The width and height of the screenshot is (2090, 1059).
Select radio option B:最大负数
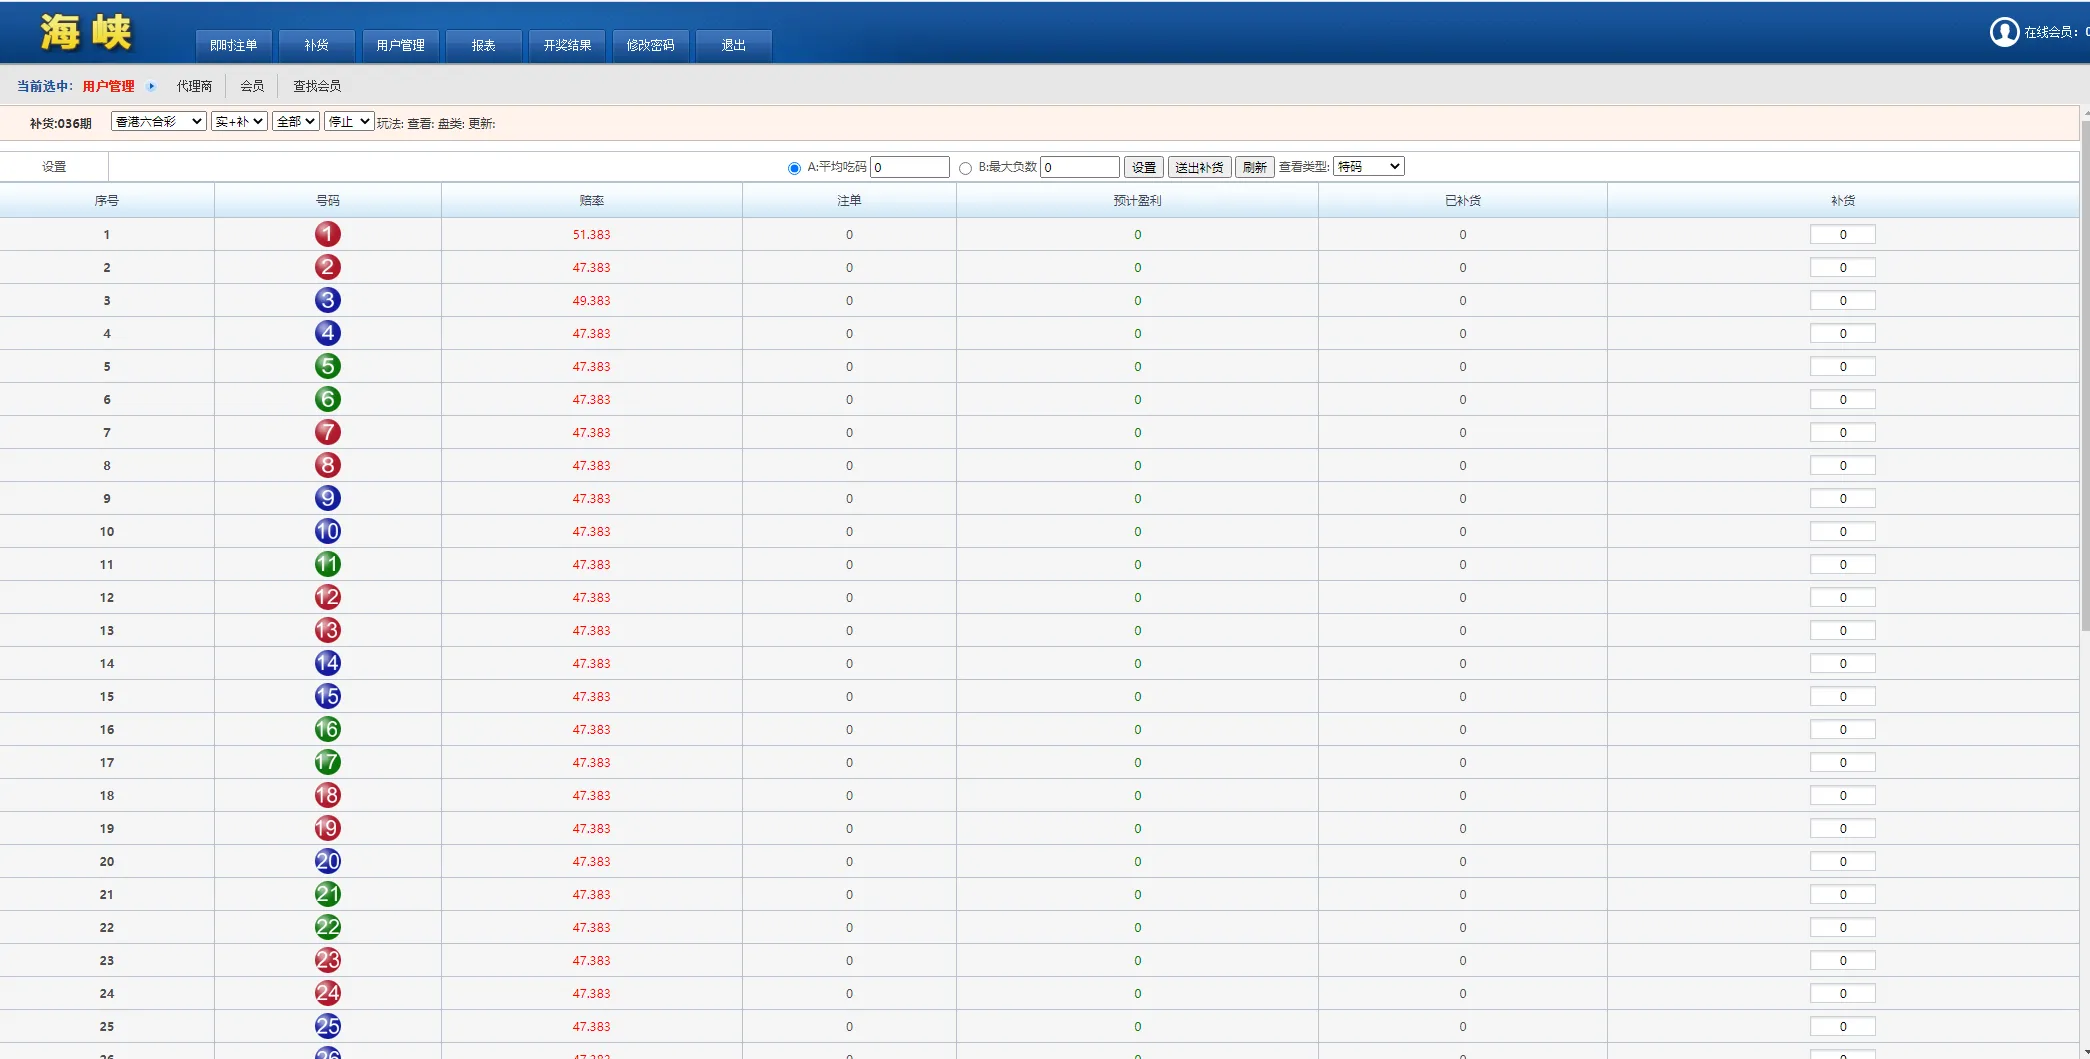tap(965, 167)
